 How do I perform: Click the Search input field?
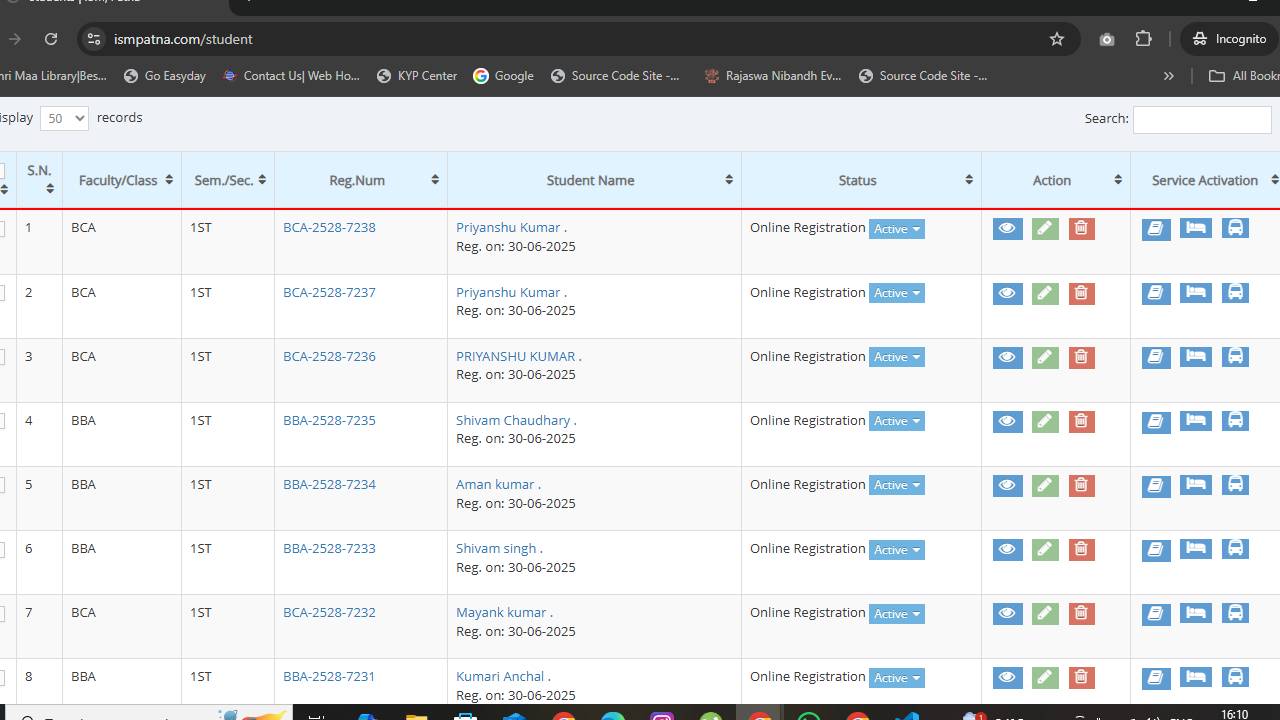pos(1201,118)
